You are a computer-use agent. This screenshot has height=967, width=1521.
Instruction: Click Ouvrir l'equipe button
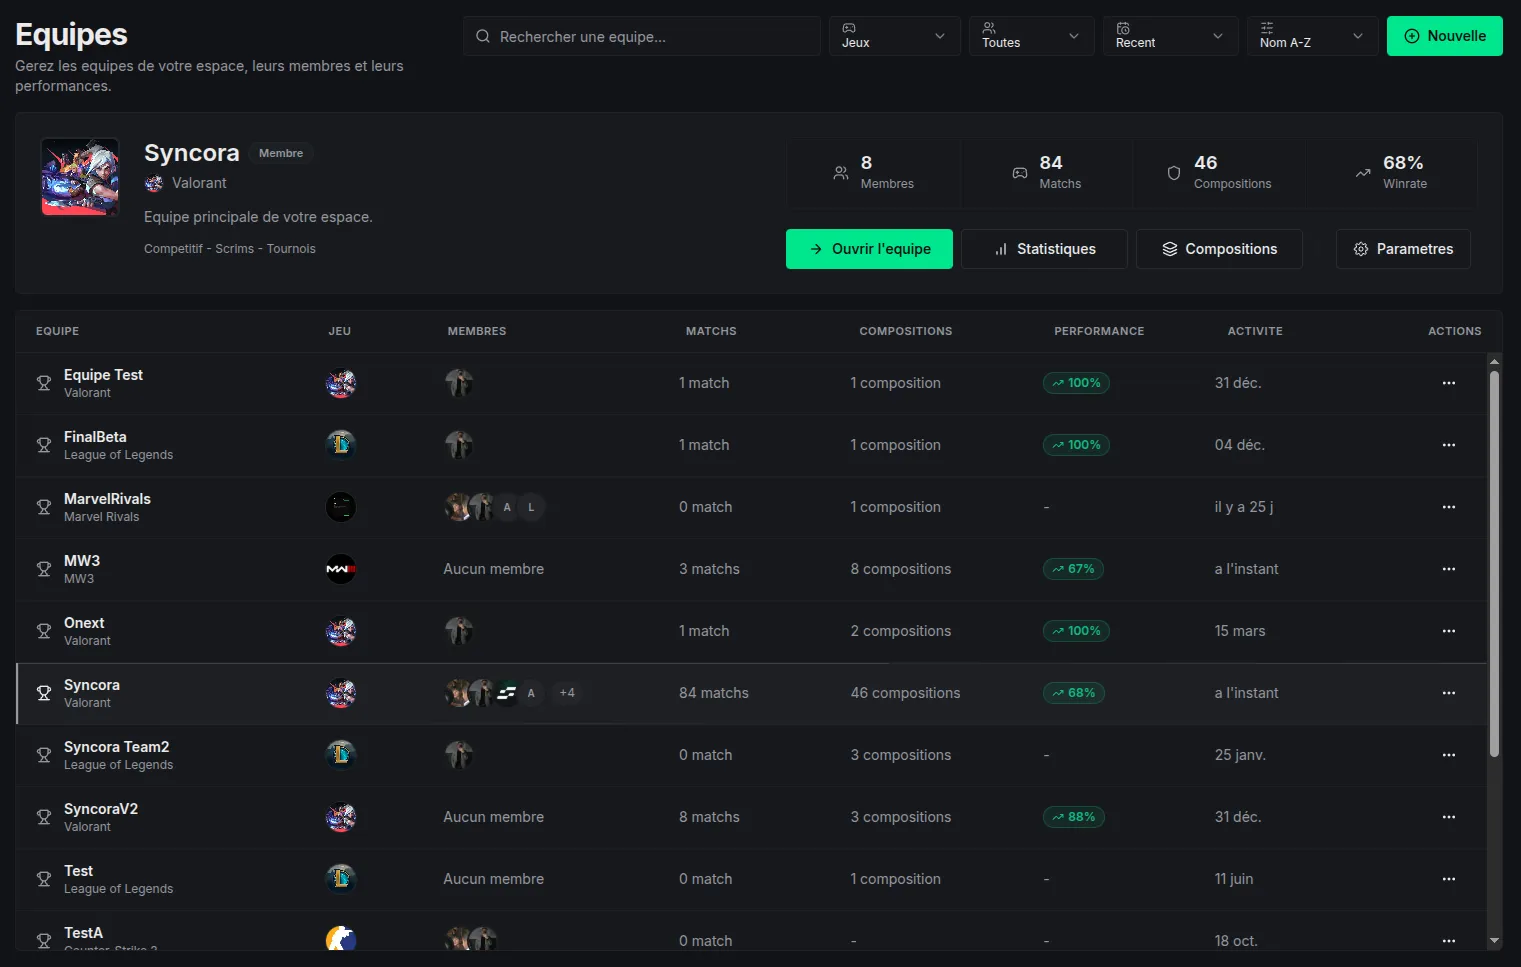tap(869, 249)
